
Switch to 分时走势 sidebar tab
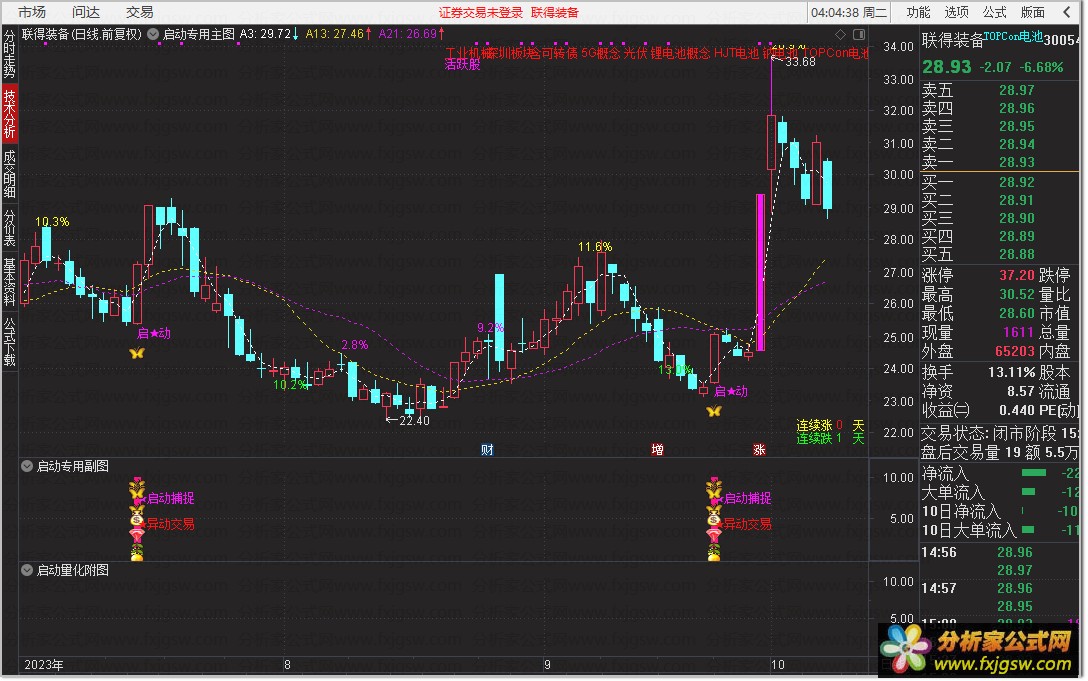9,53
